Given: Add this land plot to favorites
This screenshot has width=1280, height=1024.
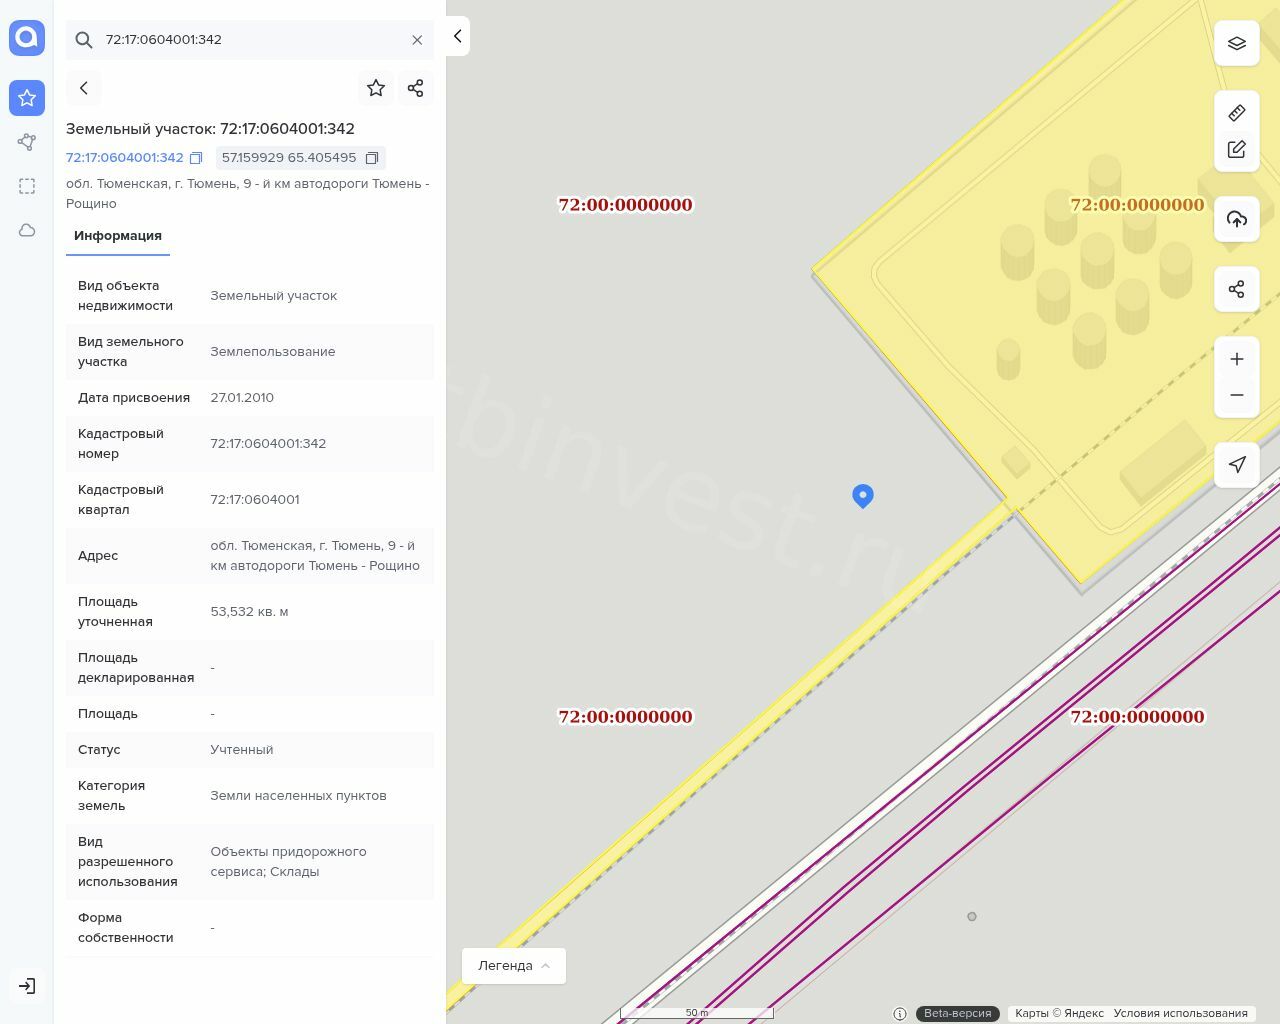Looking at the screenshot, I should tap(376, 88).
